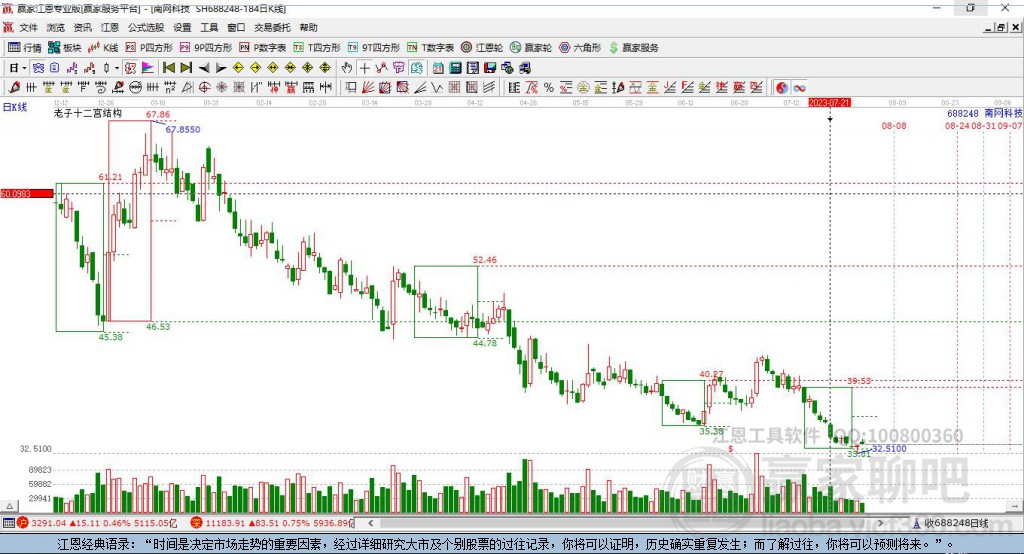Open the 赢家轮 wheel tool
1024x554 pixels.
(531, 47)
